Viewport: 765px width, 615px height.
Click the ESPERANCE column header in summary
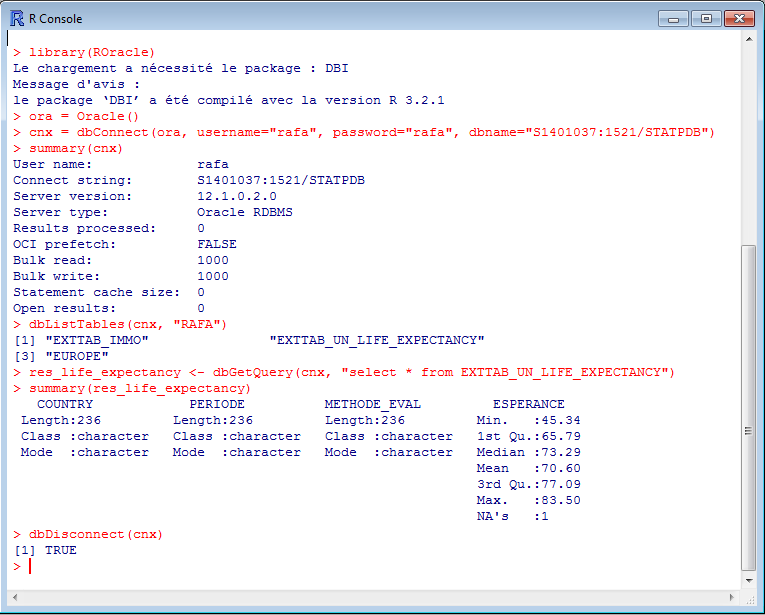coord(528,404)
